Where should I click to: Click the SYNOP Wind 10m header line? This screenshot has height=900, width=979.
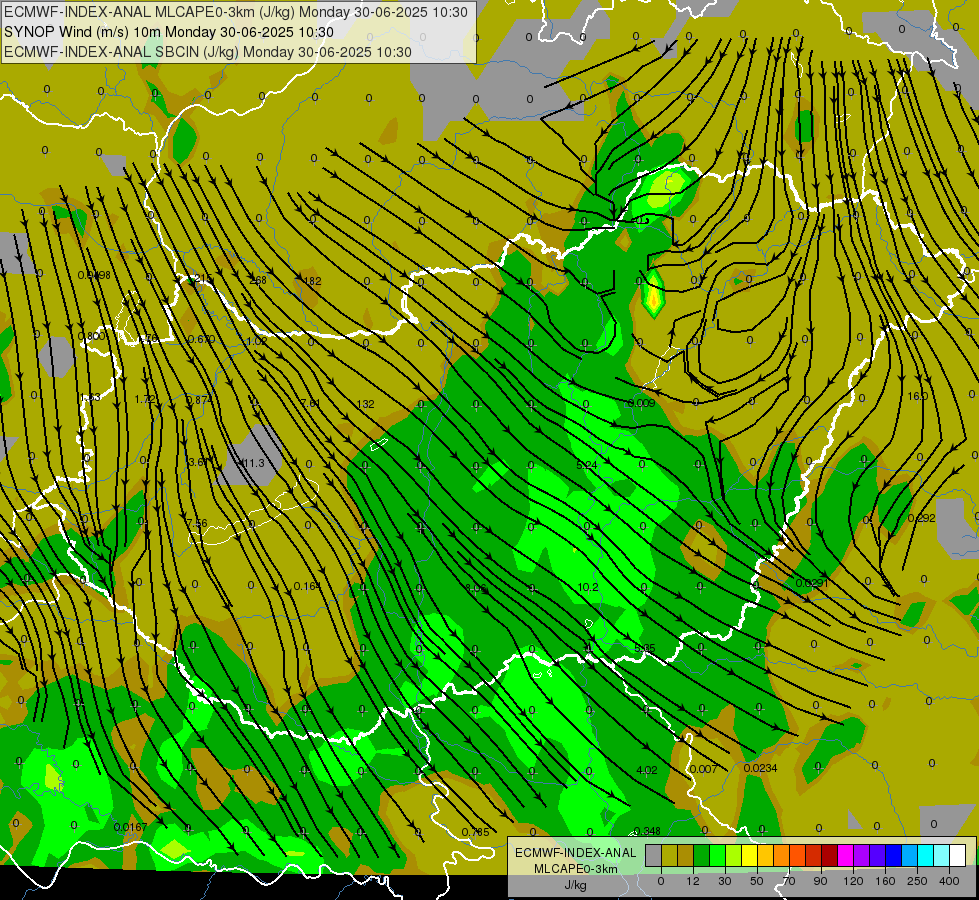pos(169,32)
